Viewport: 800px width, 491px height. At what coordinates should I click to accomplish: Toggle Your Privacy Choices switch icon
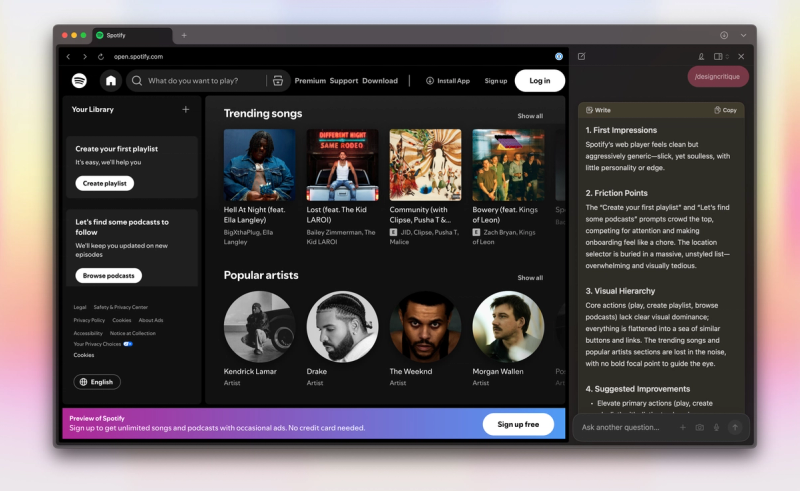click(128, 344)
